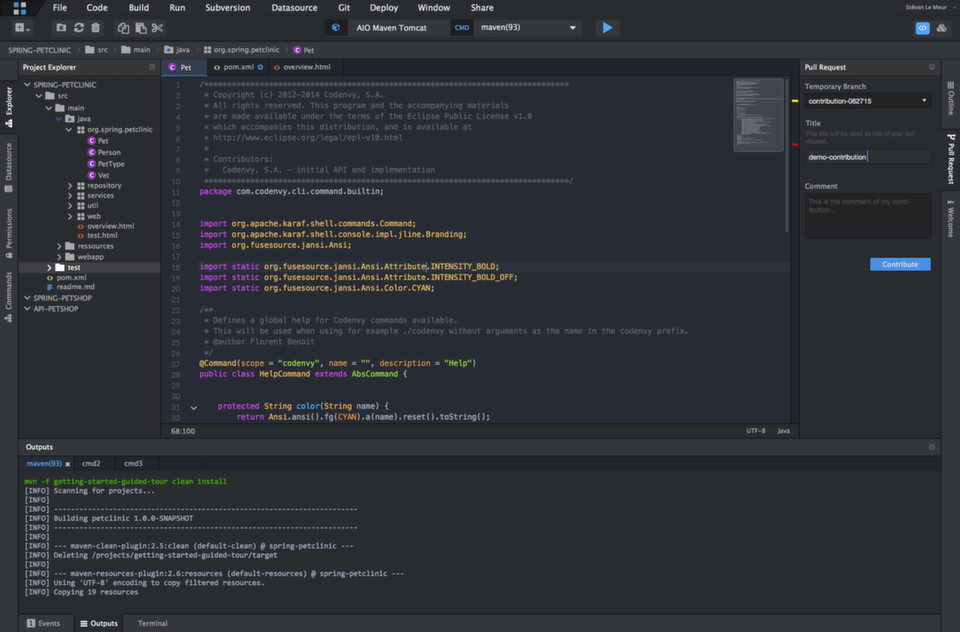Expand the test folder
The height and width of the screenshot is (632, 960).
click(x=49, y=268)
